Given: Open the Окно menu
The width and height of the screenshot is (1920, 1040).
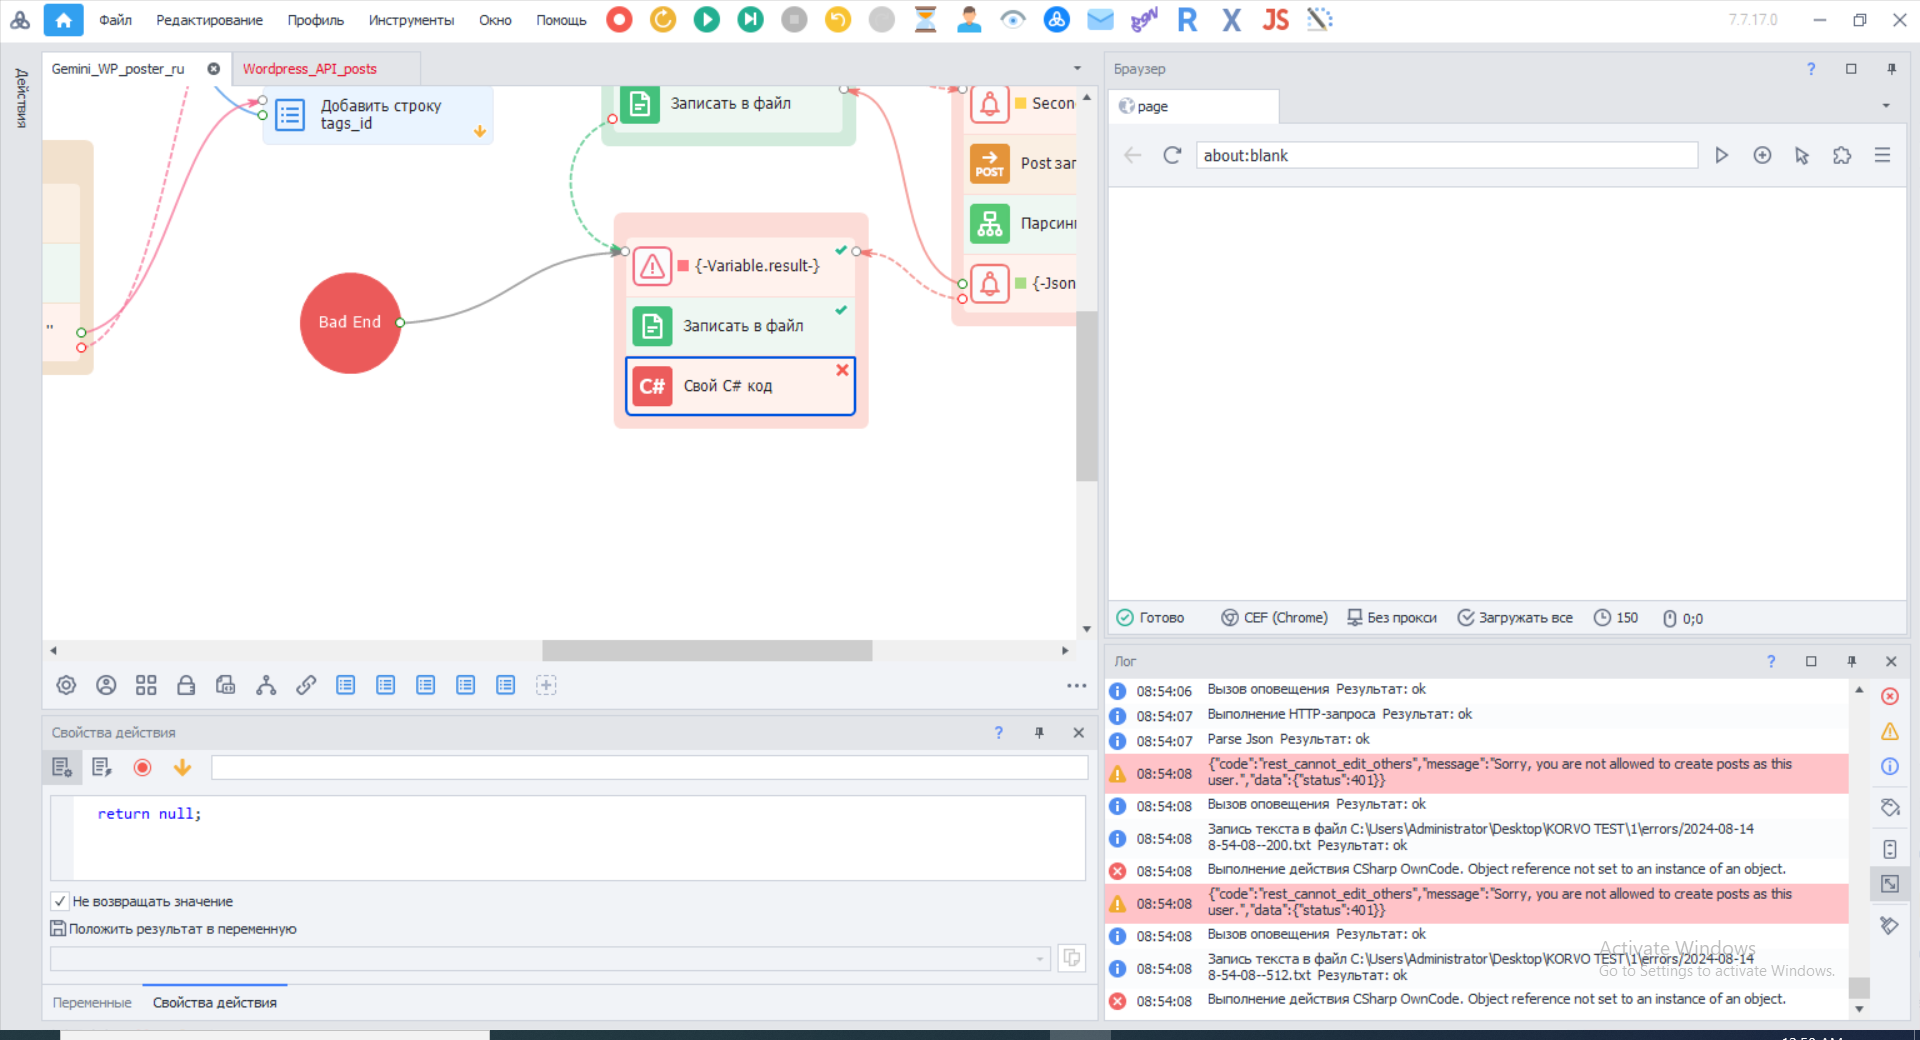Looking at the screenshot, I should click(495, 20).
